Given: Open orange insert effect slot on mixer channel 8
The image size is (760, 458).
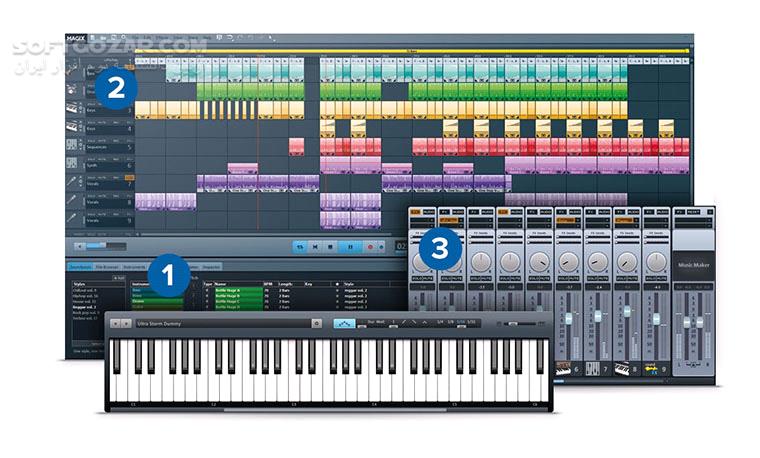Looking at the screenshot, I should (x=623, y=220).
